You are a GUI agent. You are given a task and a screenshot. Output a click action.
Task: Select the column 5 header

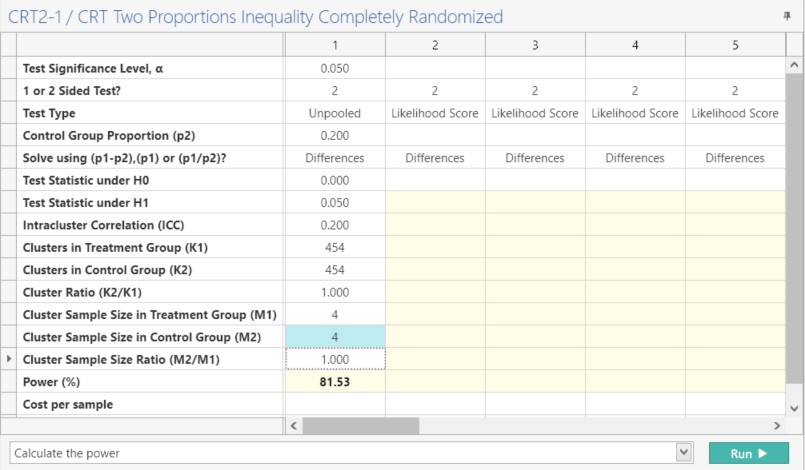735,45
